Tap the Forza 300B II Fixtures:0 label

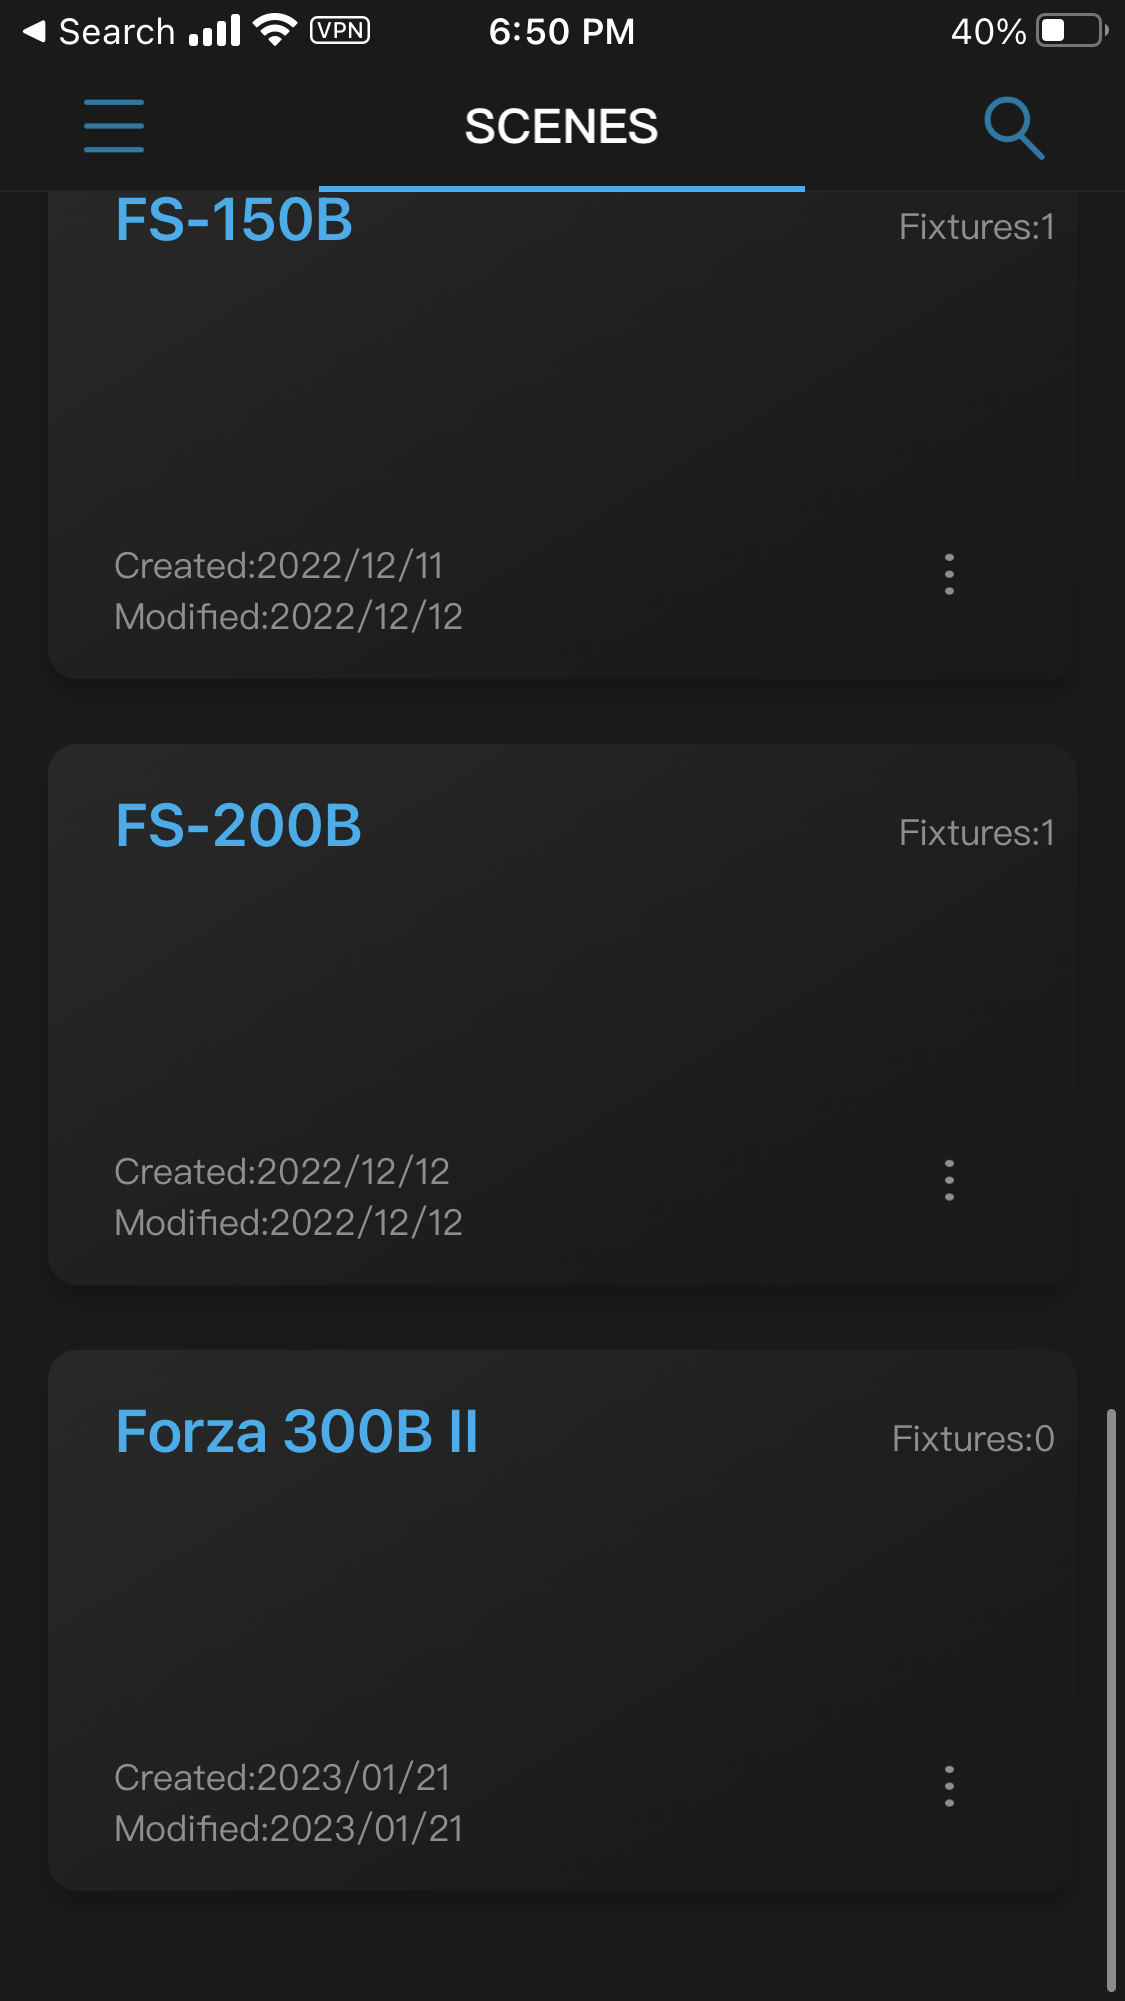point(973,1439)
